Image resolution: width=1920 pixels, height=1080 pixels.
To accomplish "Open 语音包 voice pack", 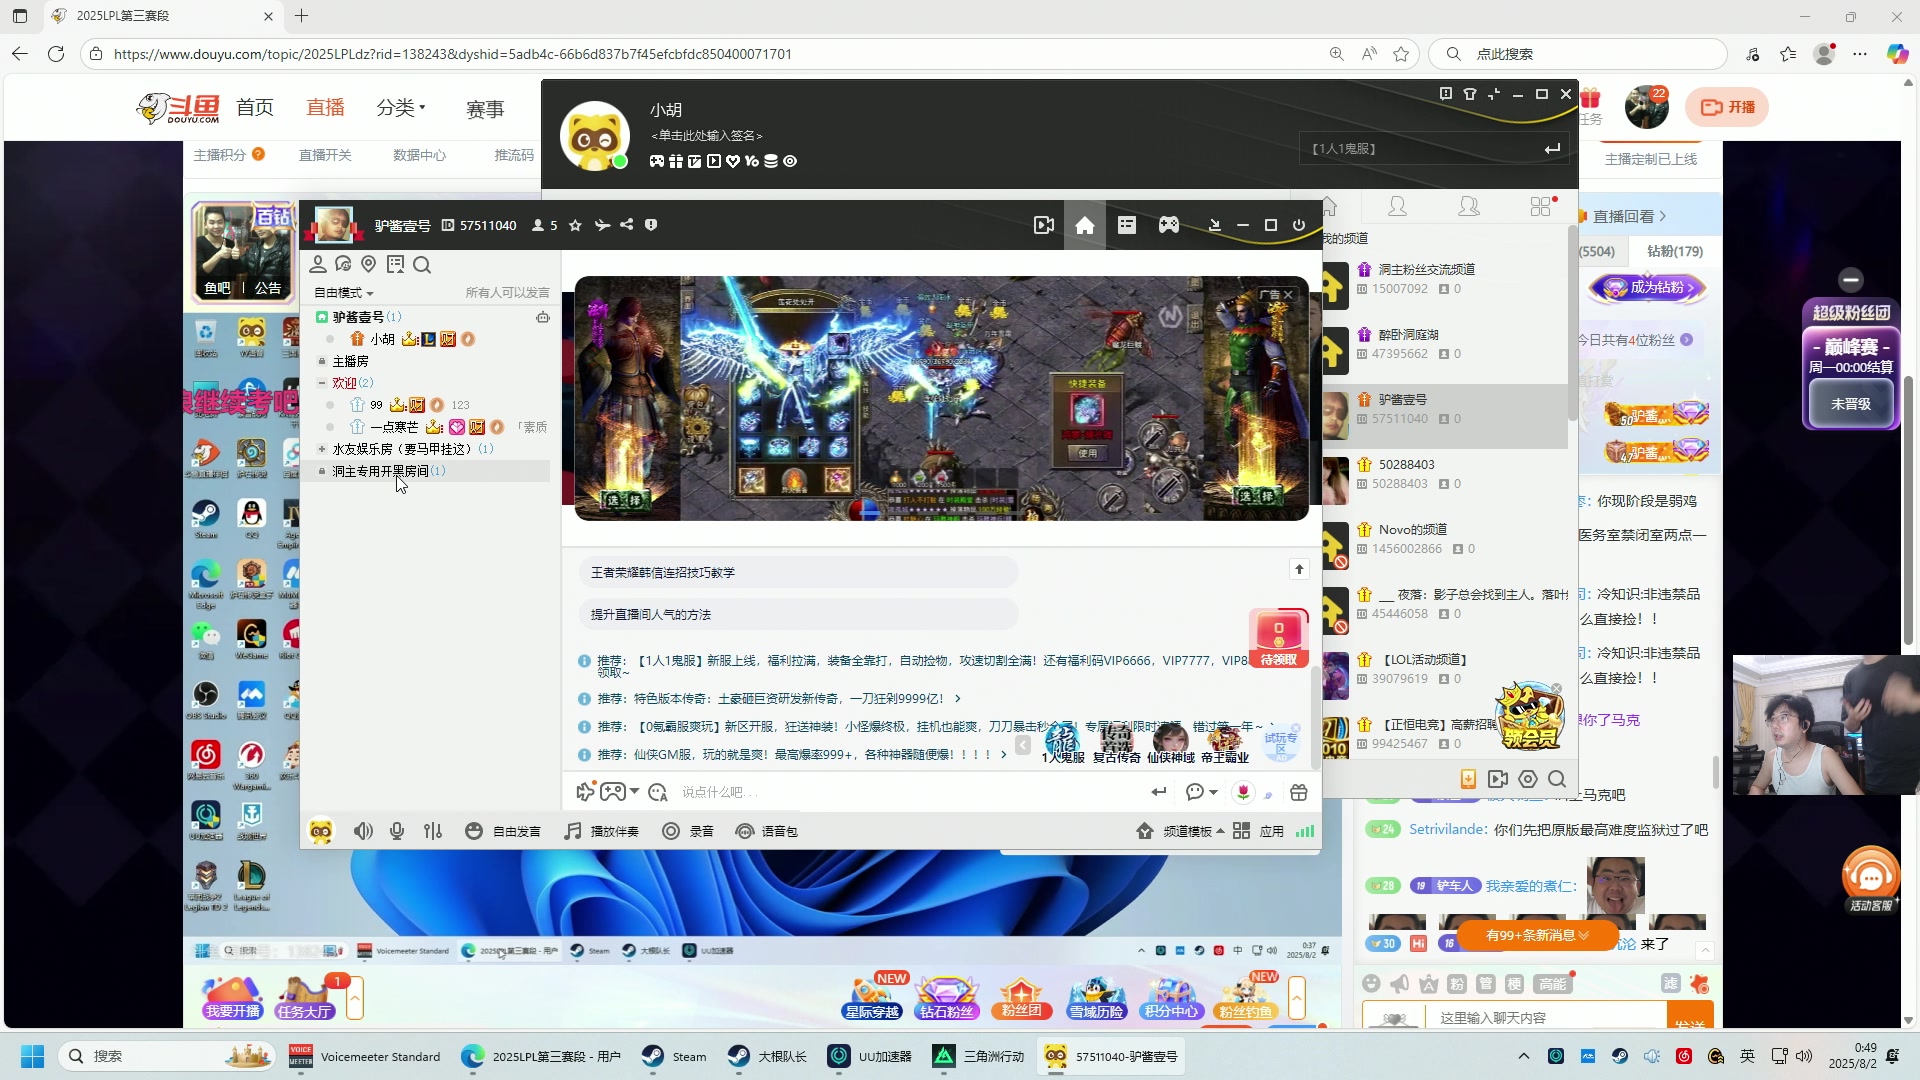I will click(x=766, y=832).
